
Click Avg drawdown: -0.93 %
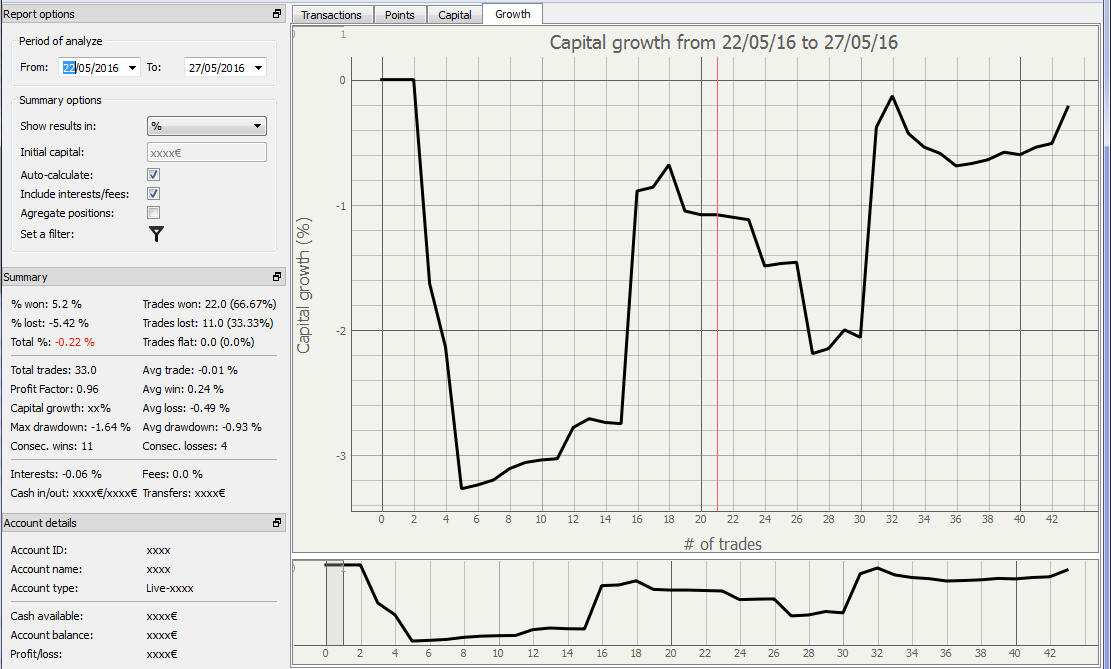point(202,427)
